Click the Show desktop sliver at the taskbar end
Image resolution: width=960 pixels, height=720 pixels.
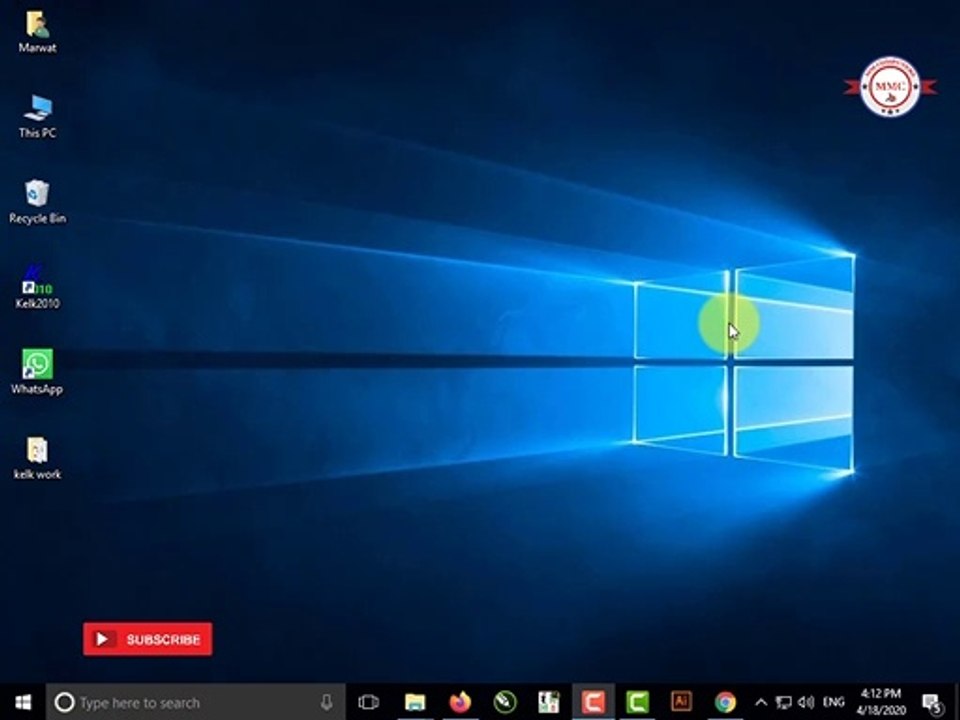pyautogui.click(x=956, y=702)
